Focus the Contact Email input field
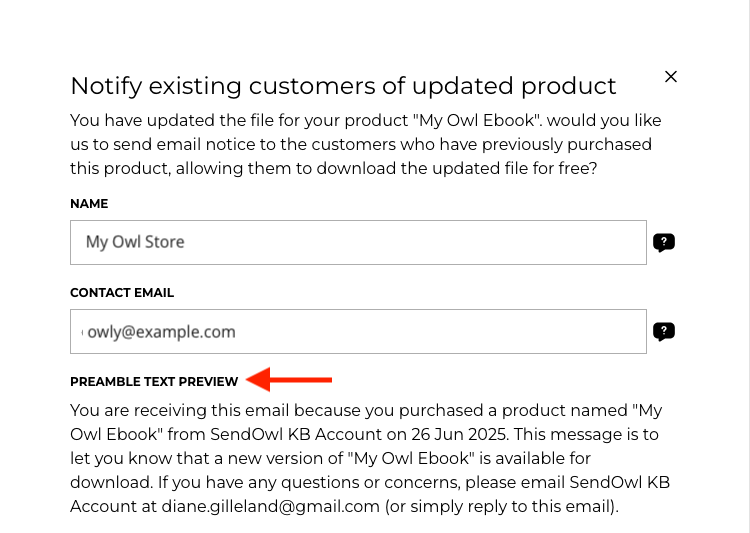The width and height of the screenshot is (750, 533). (358, 332)
